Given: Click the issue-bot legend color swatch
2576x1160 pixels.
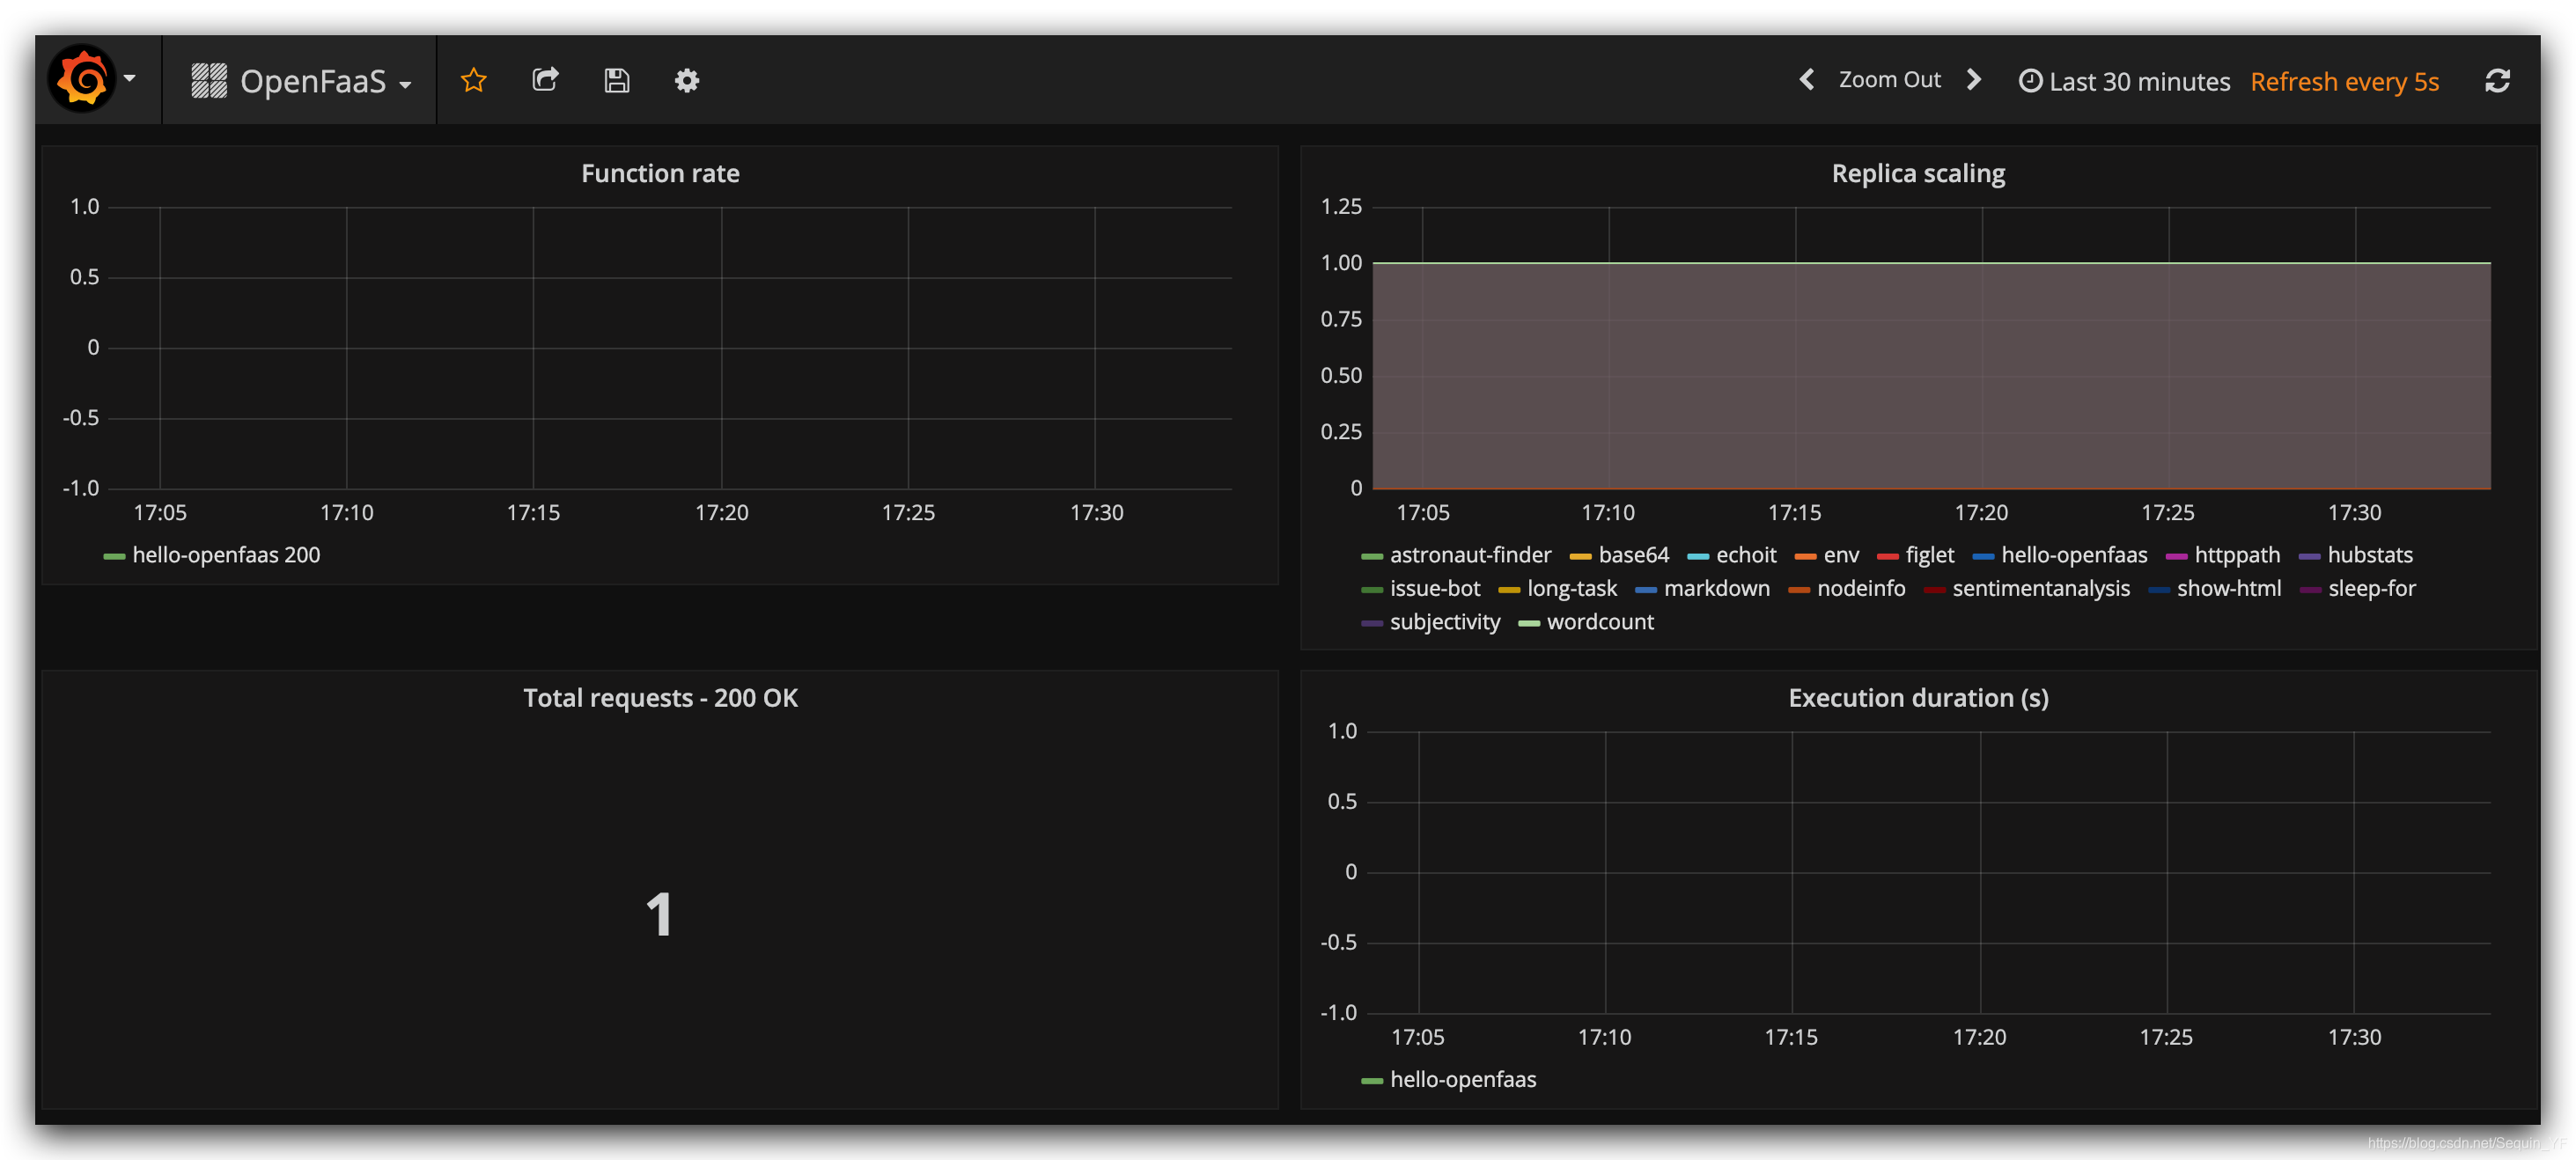Looking at the screenshot, I should (x=1371, y=590).
